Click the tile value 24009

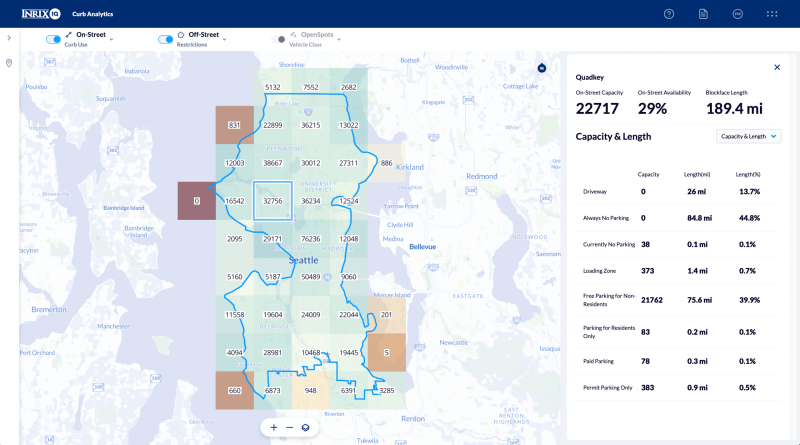click(311, 315)
